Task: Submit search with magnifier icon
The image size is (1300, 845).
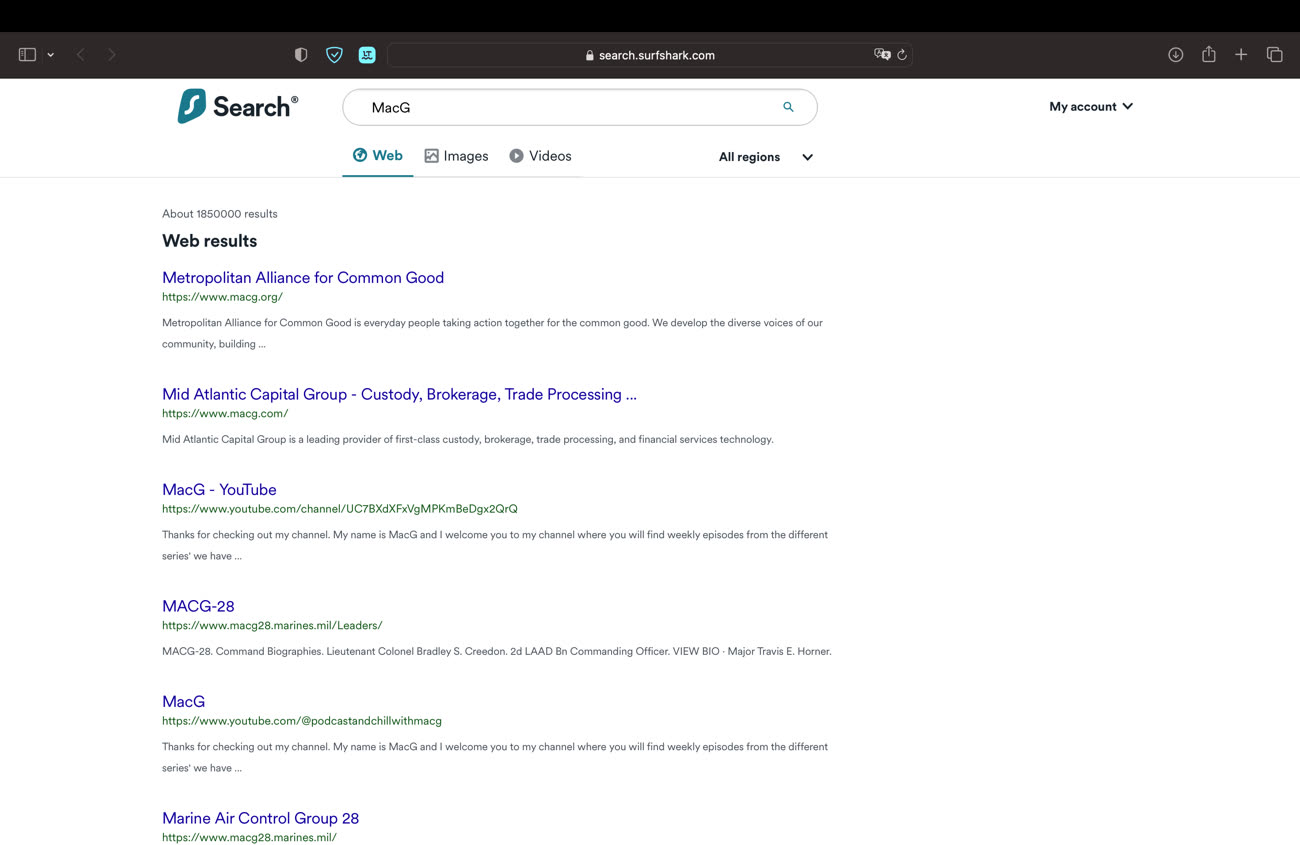Action: pos(788,107)
